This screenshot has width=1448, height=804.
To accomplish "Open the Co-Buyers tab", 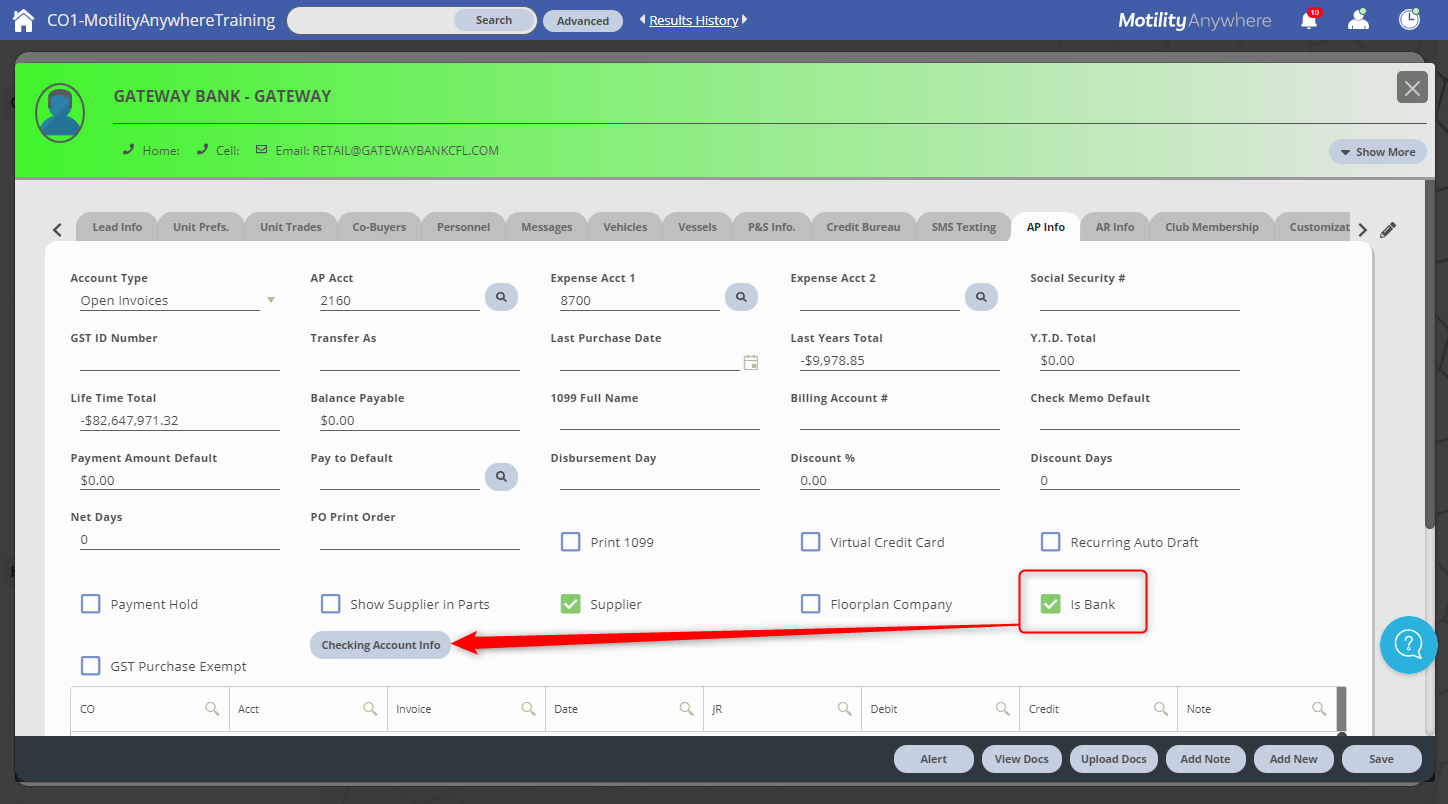I will [x=379, y=227].
